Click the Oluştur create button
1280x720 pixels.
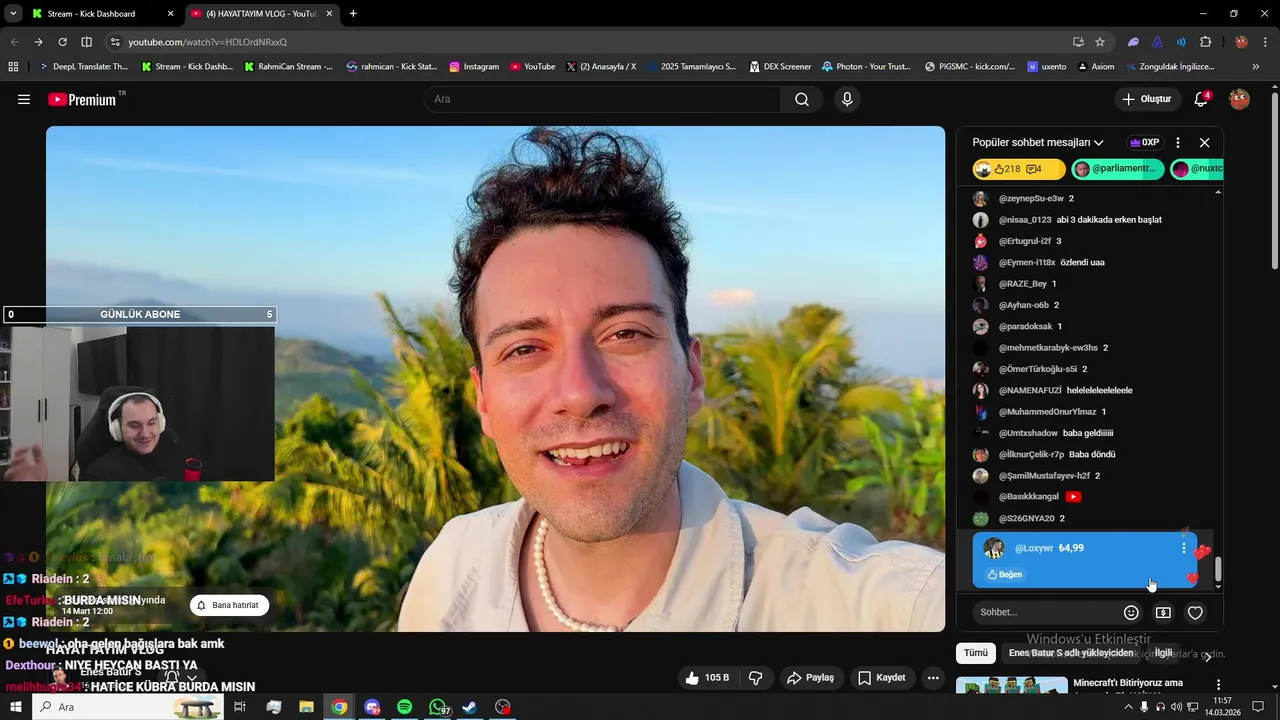click(x=1146, y=99)
